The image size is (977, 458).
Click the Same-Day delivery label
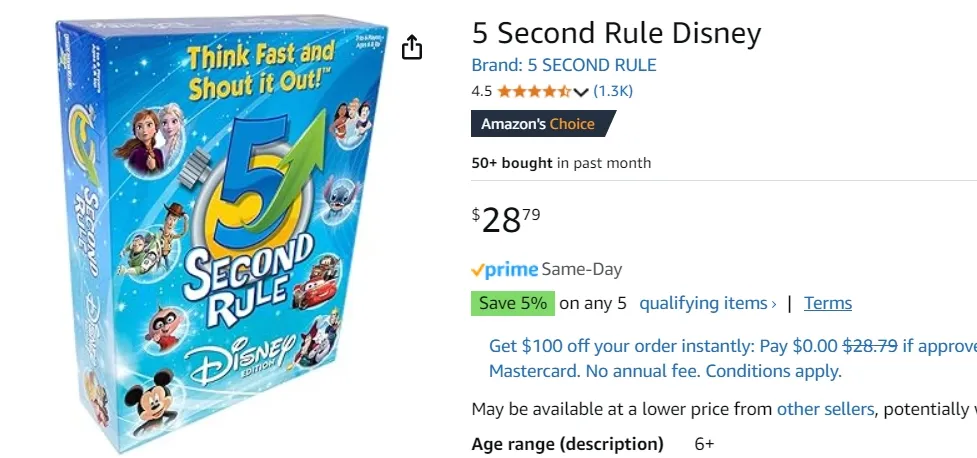tap(582, 269)
